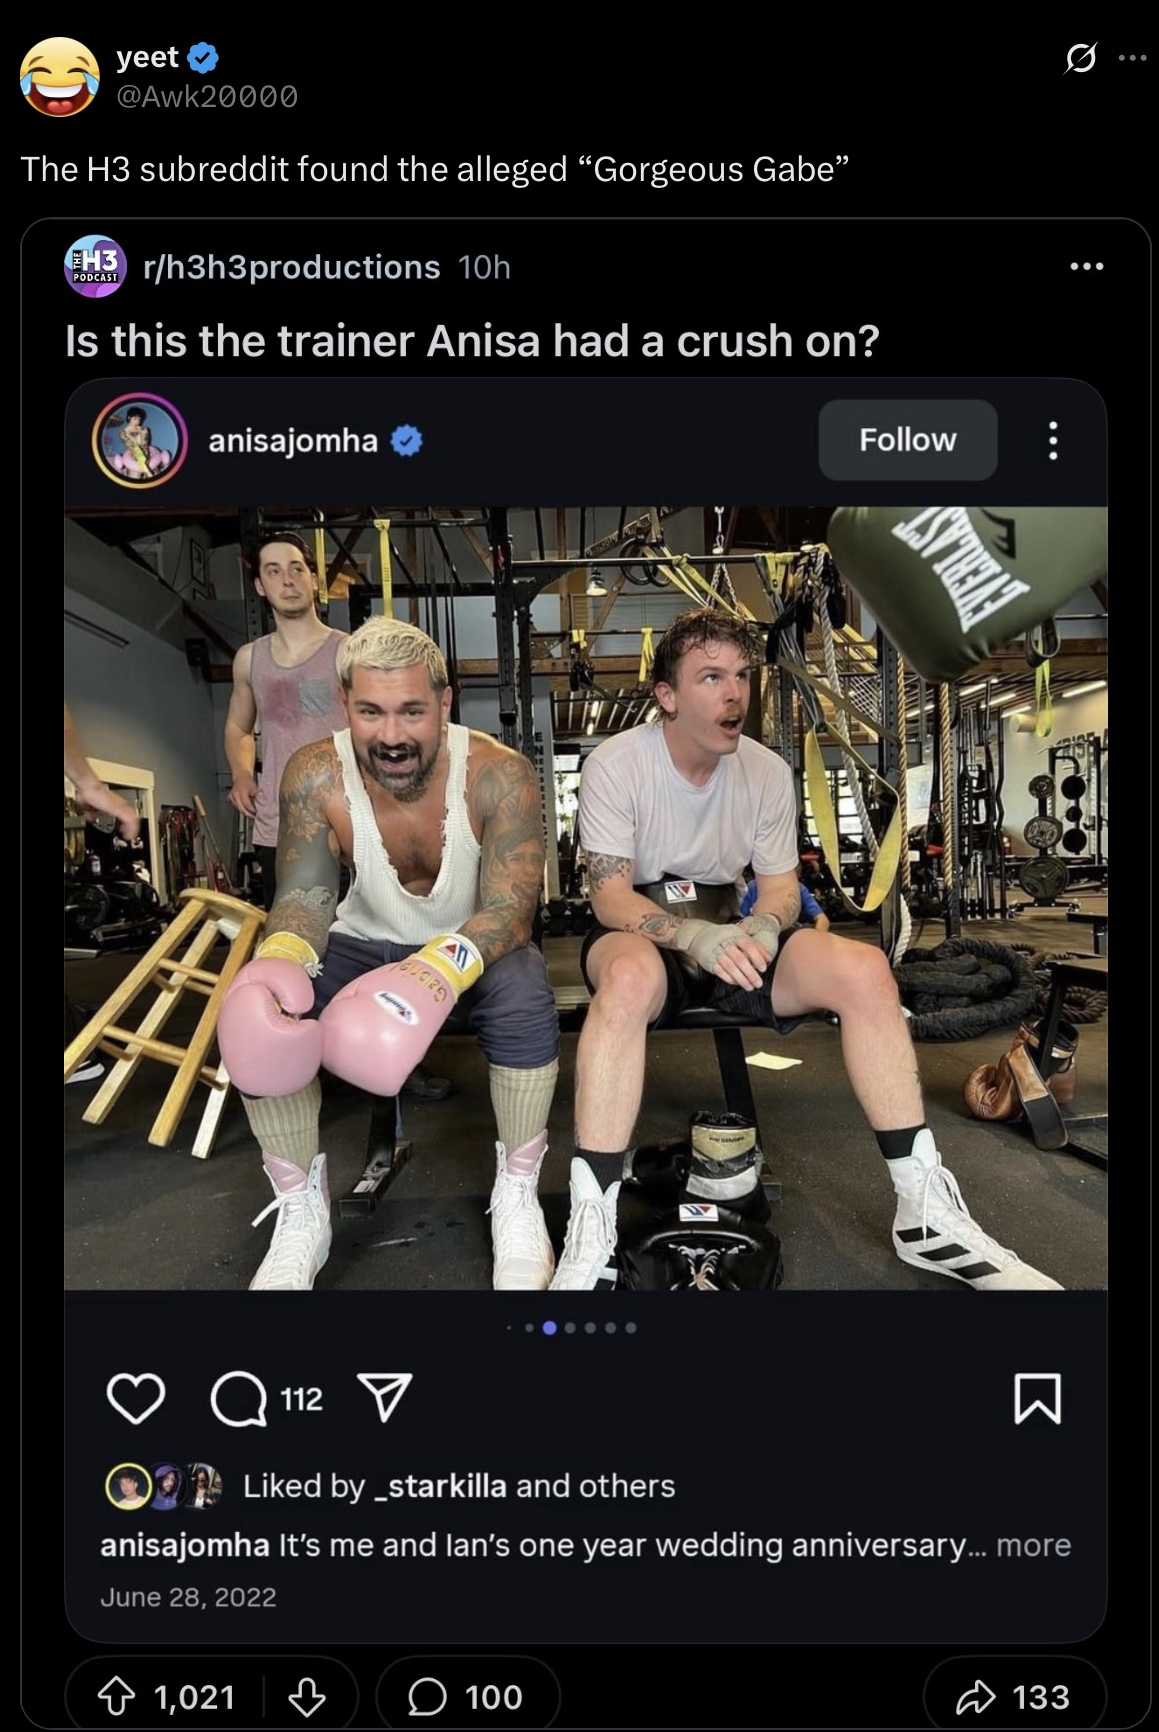The image size is (1159, 1732).
Task: Share the Reddit post with 133 shares
Action: coord(1014,1697)
